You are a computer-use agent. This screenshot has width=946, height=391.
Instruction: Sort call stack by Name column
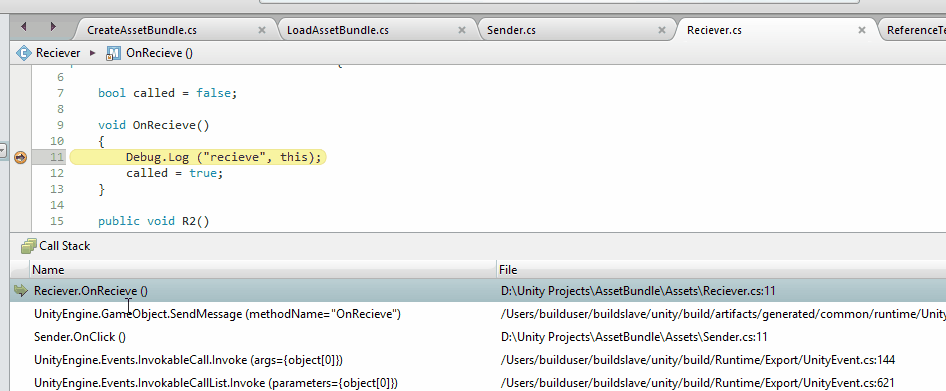(262, 270)
